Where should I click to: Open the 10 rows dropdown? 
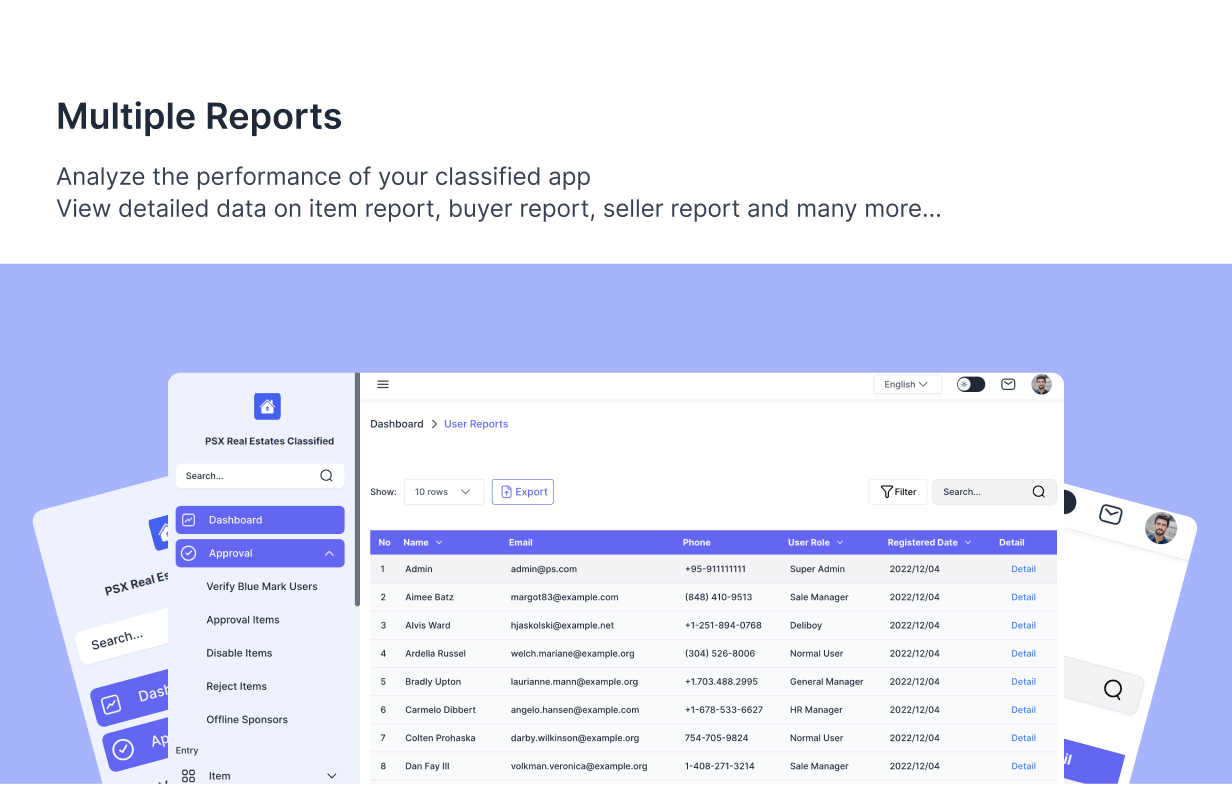443,492
